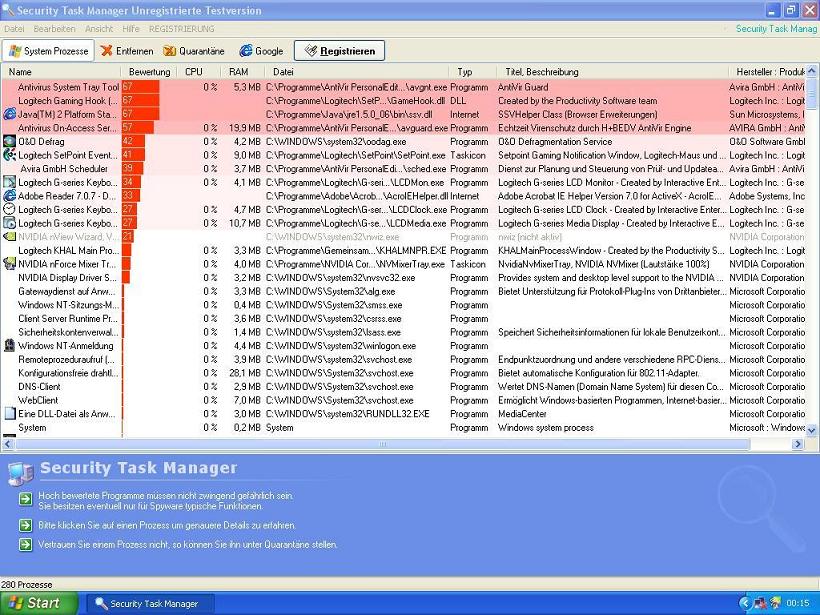This screenshot has height=615, width=820.
Task: Select the Avira GmbH Scheduler row
Action: point(403,168)
